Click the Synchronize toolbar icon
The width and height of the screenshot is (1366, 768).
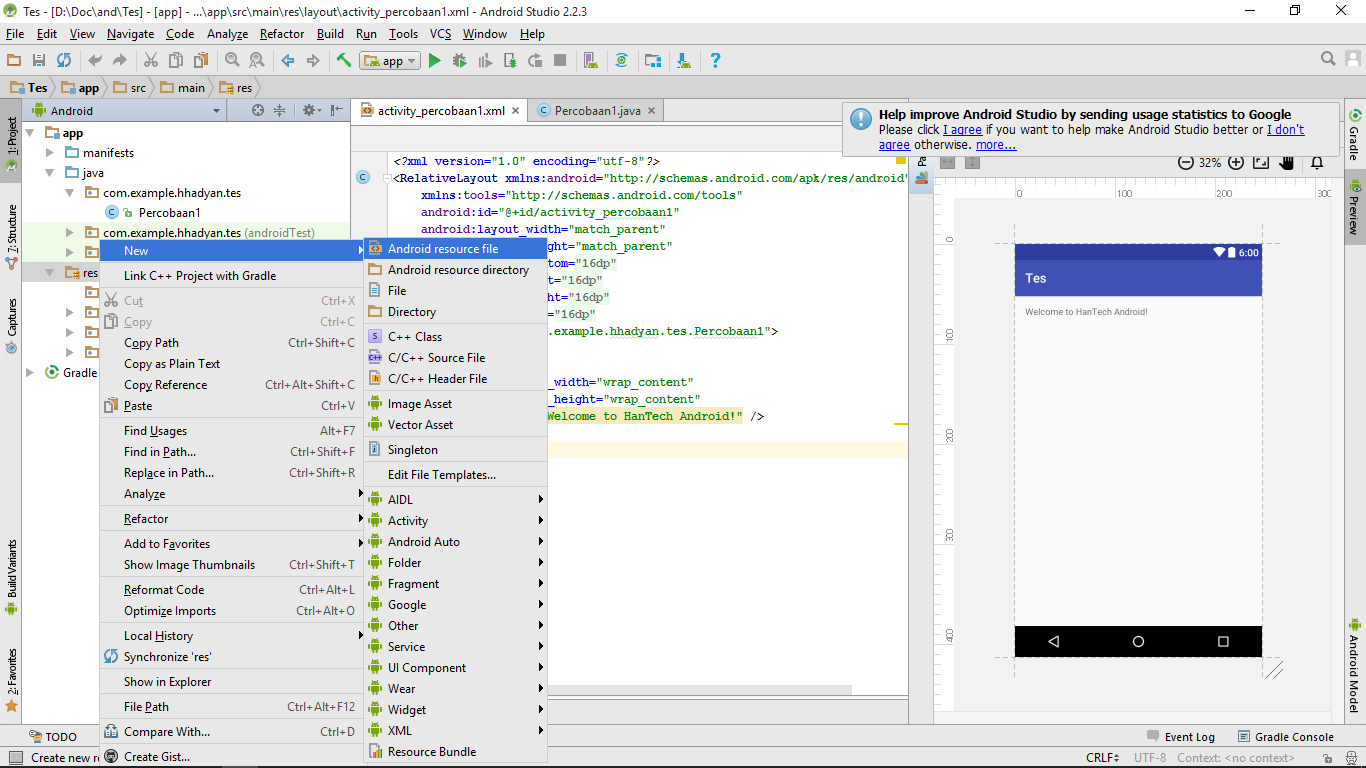[x=64, y=61]
